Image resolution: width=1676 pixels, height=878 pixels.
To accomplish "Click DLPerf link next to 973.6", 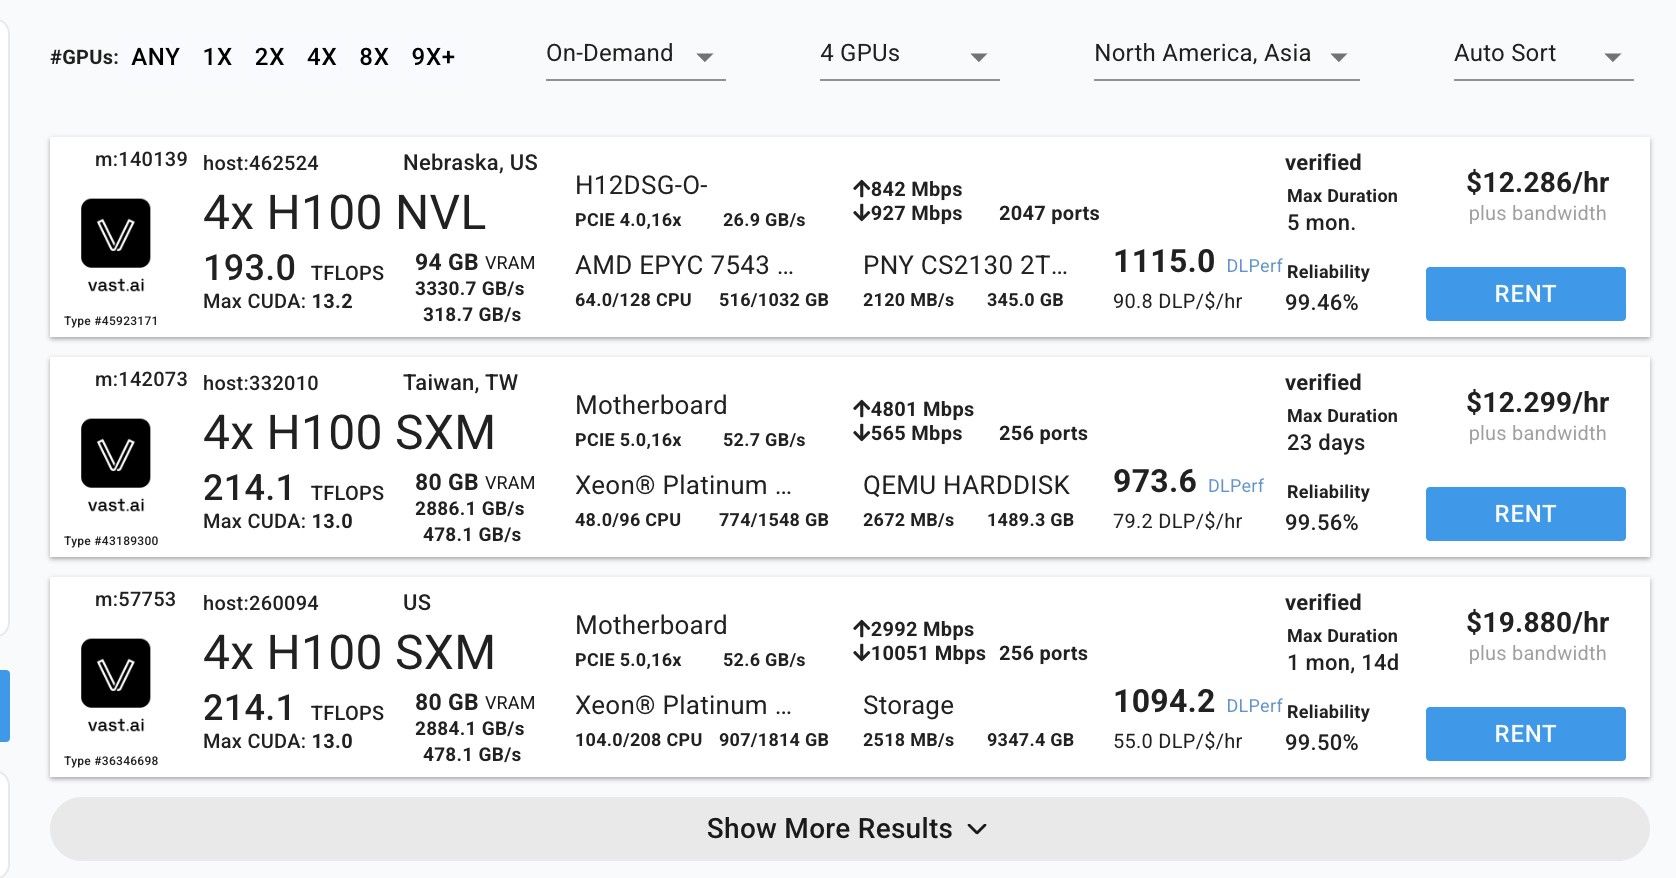I will pos(1236,486).
